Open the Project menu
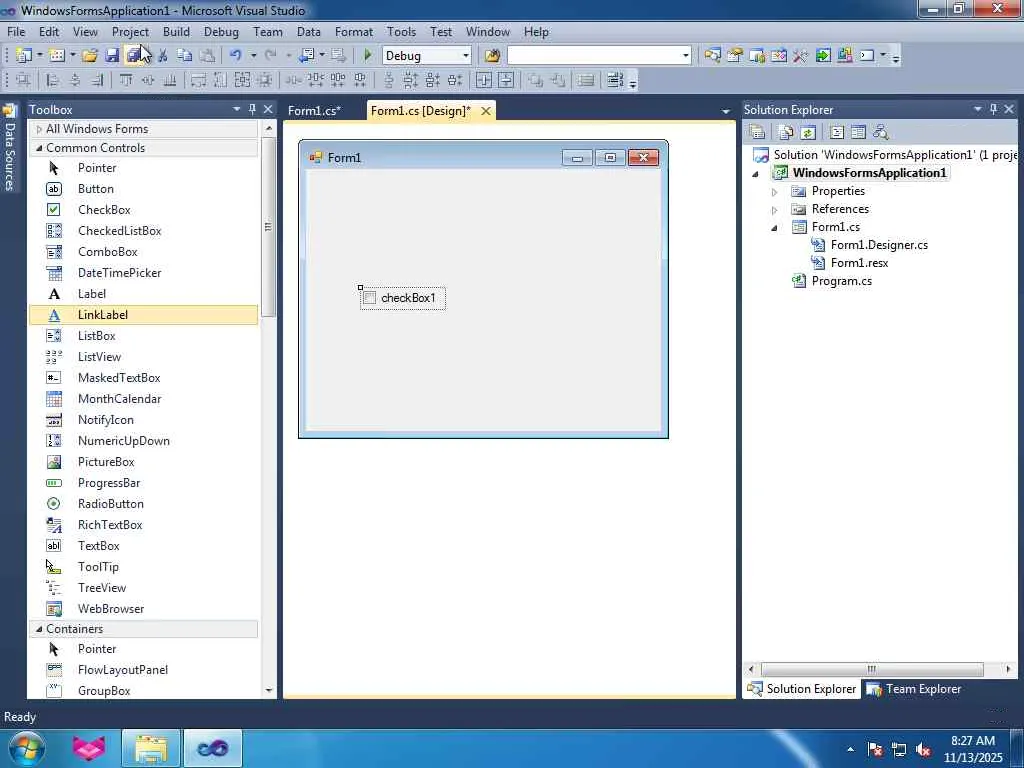Viewport: 1024px width, 768px height. 130,31
